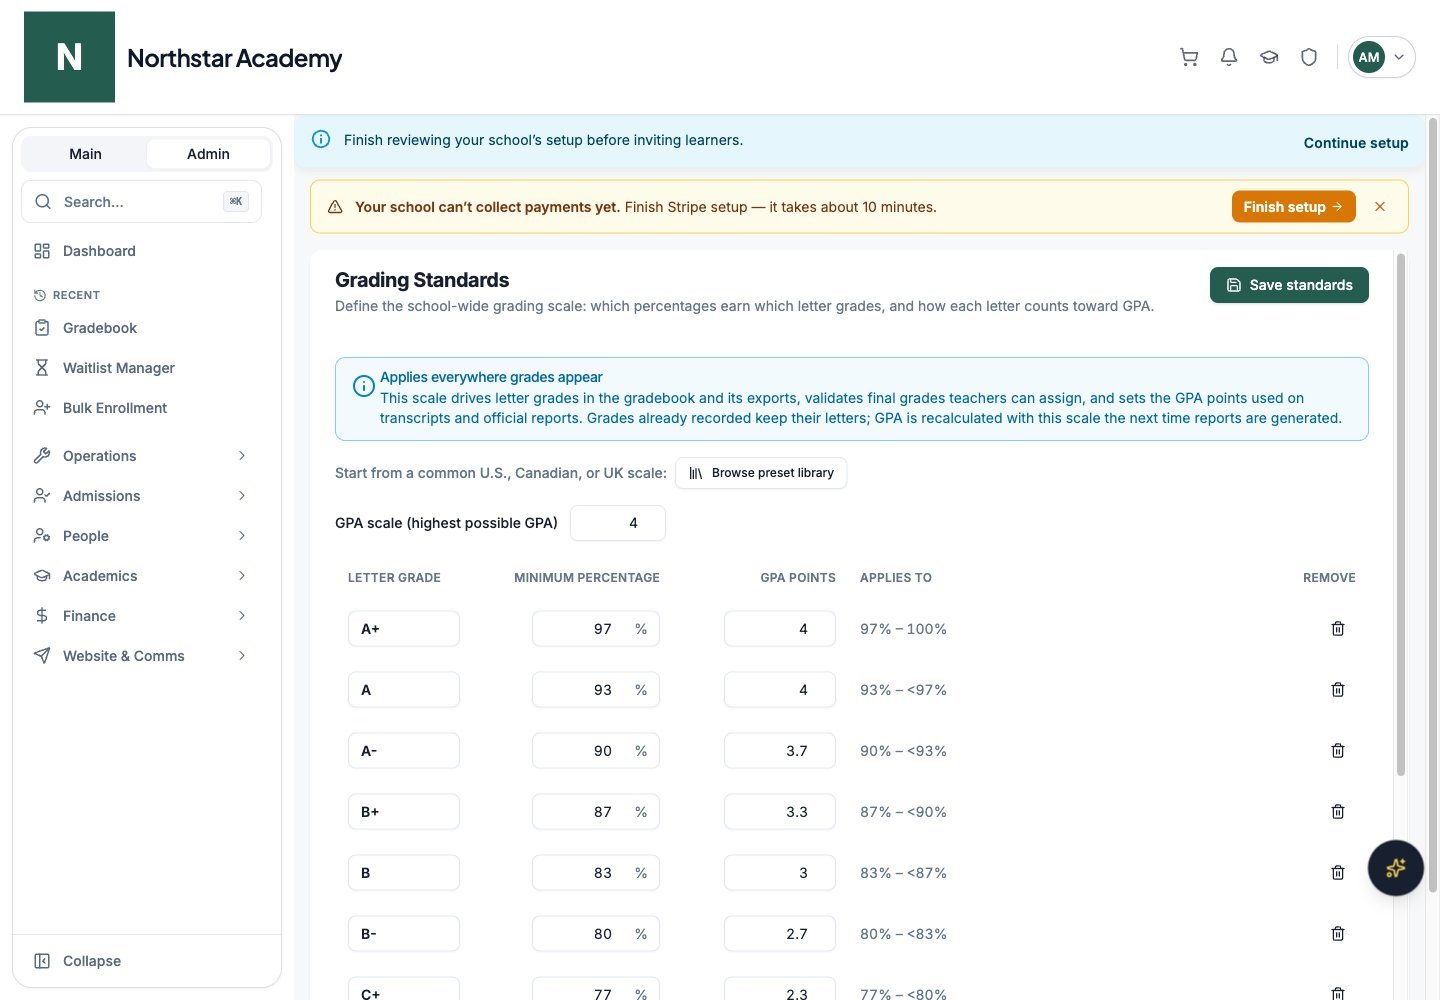Click the shield icon in header
This screenshot has width=1440, height=1000.
[1309, 57]
